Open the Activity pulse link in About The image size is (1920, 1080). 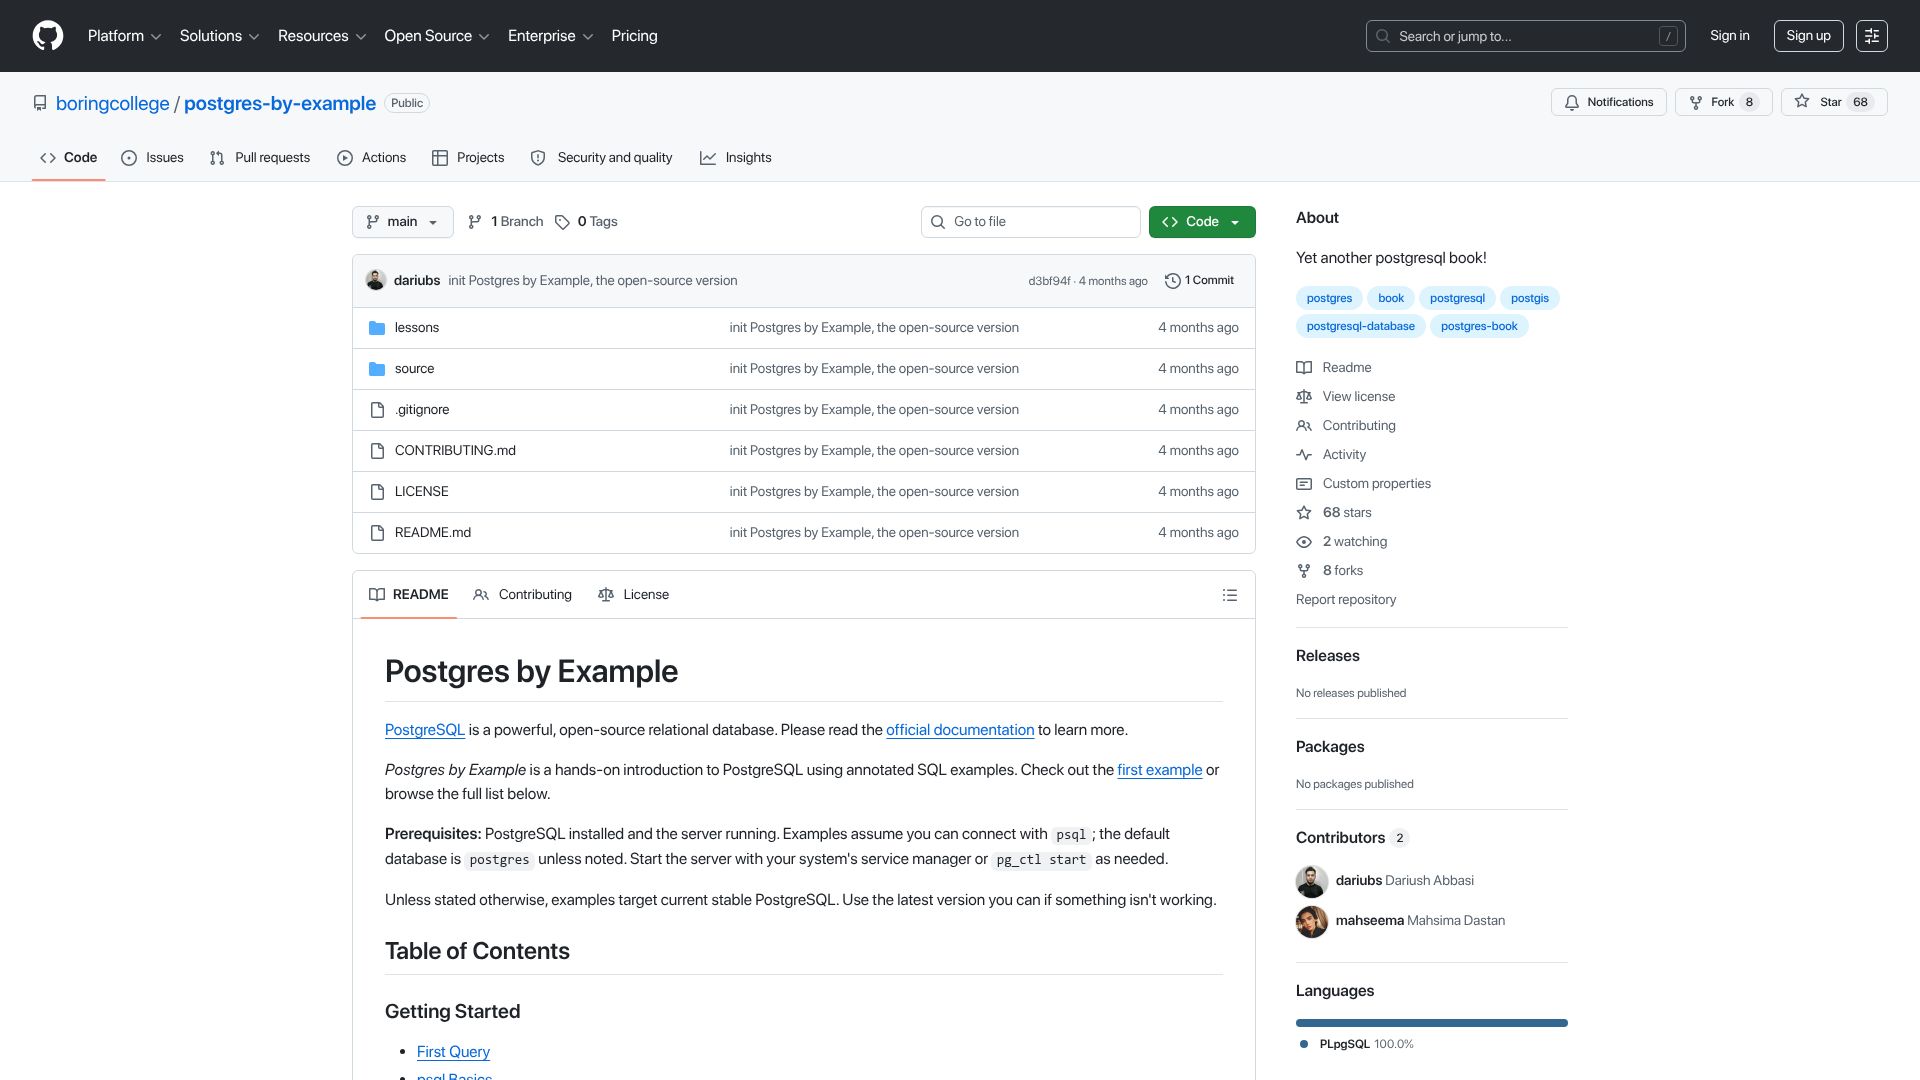point(1331,455)
